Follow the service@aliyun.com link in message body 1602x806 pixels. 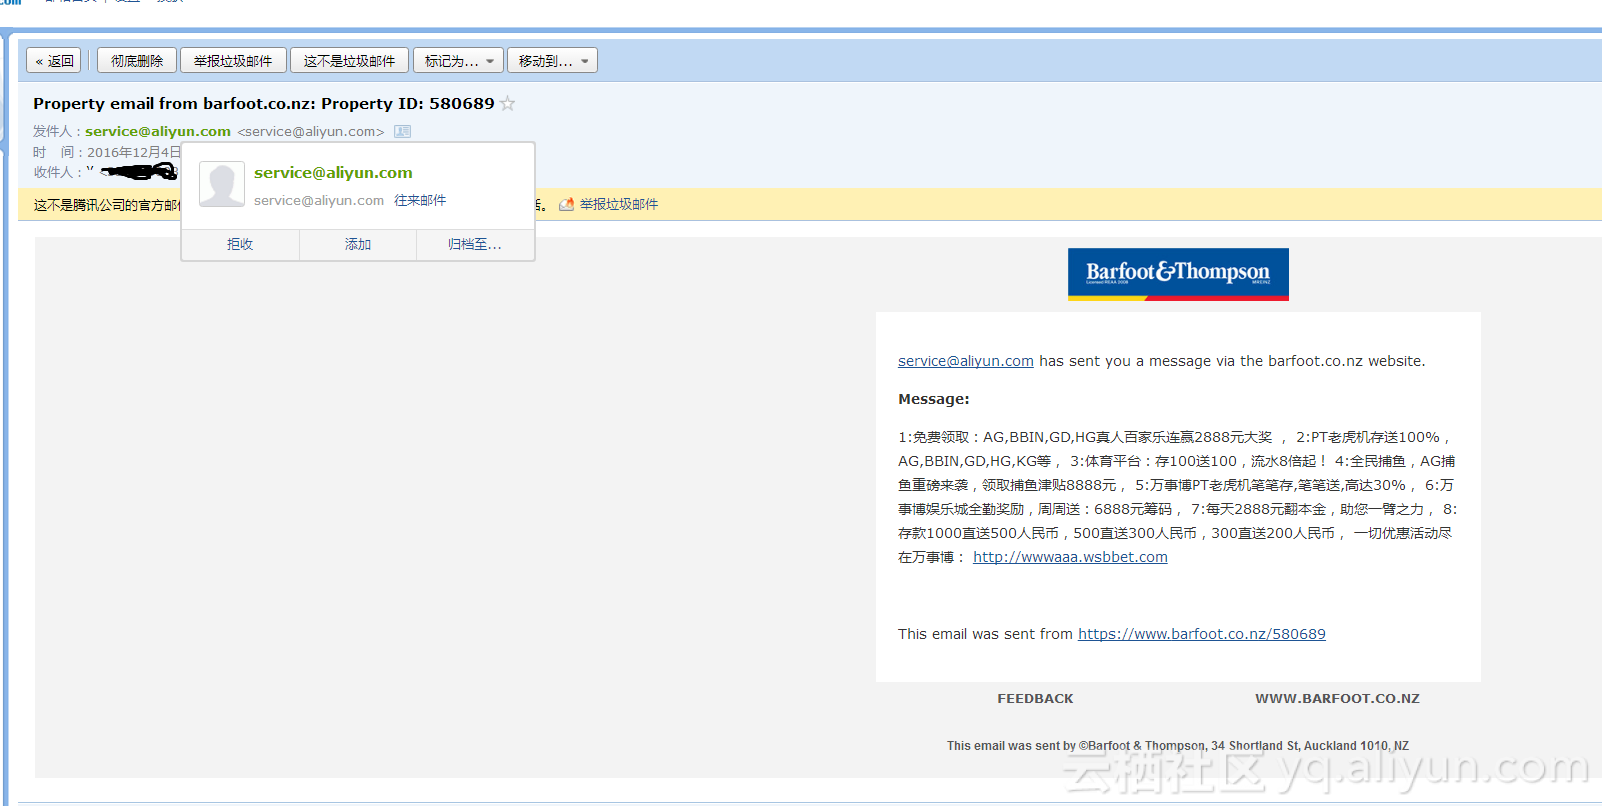coord(966,361)
